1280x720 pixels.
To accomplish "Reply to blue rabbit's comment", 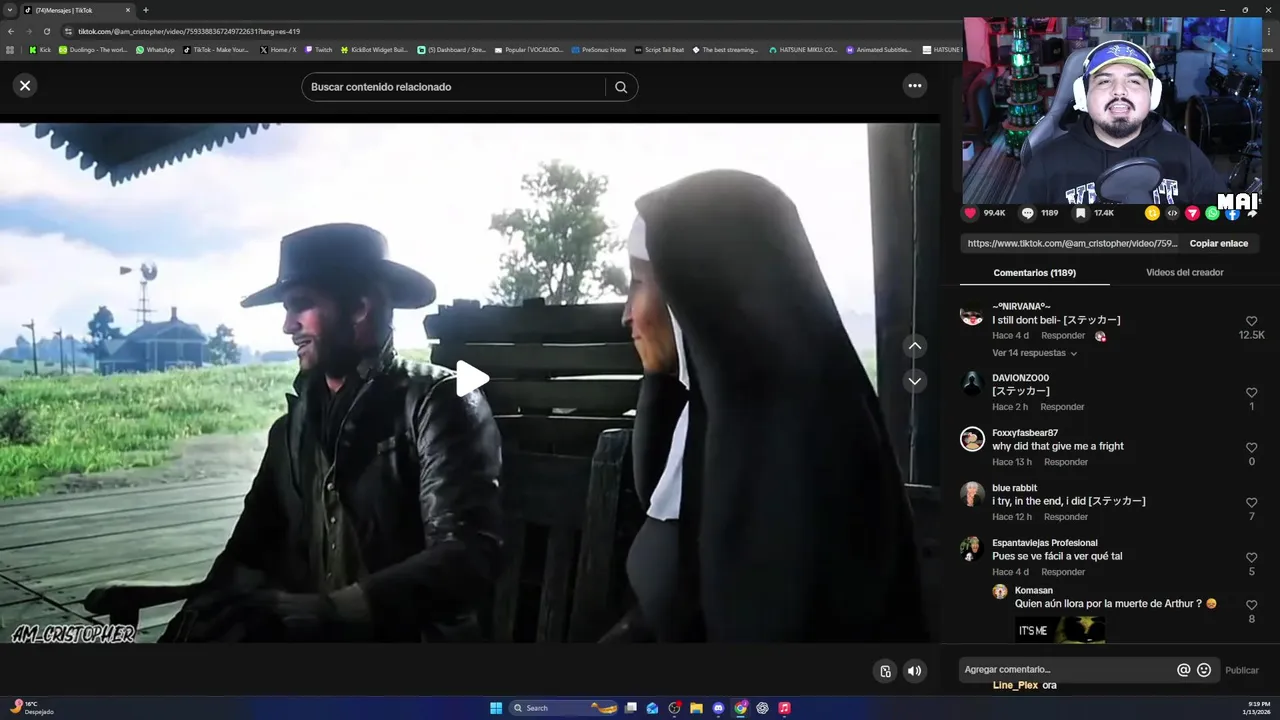I will coord(1066,517).
